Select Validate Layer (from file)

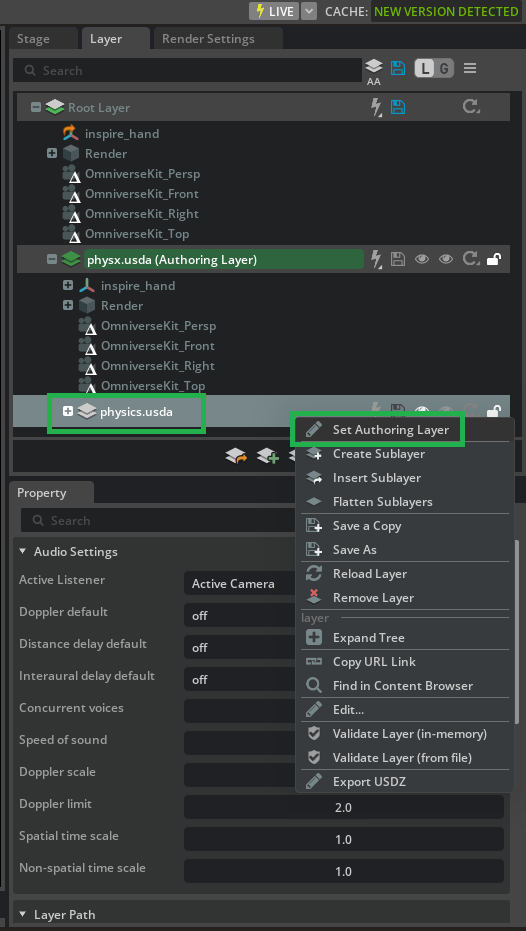click(403, 758)
